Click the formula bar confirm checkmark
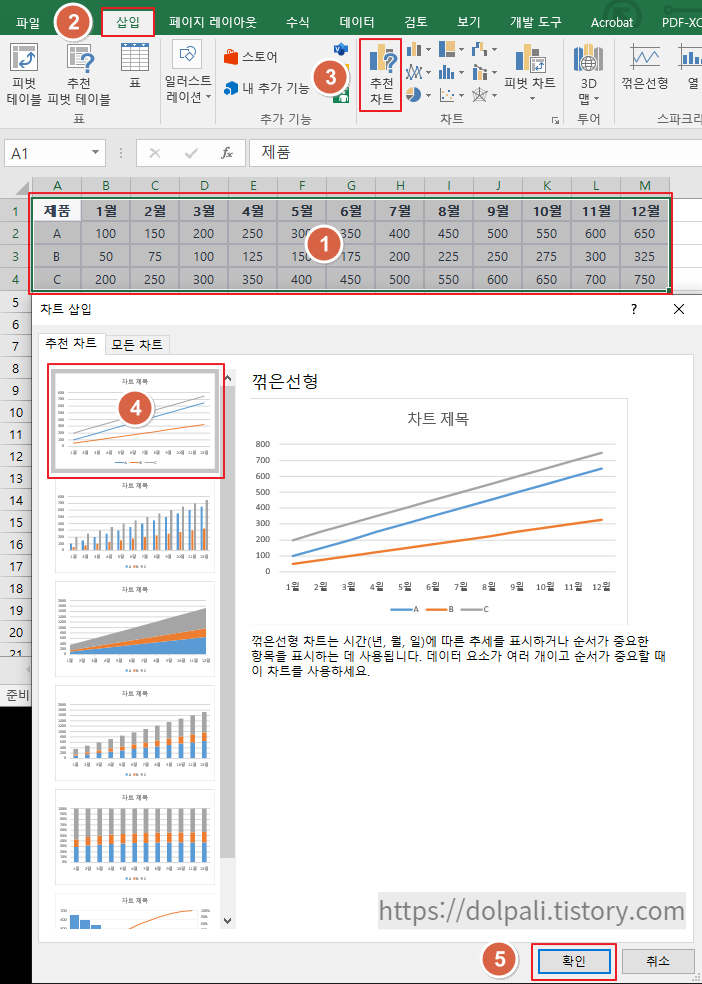 click(191, 153)
